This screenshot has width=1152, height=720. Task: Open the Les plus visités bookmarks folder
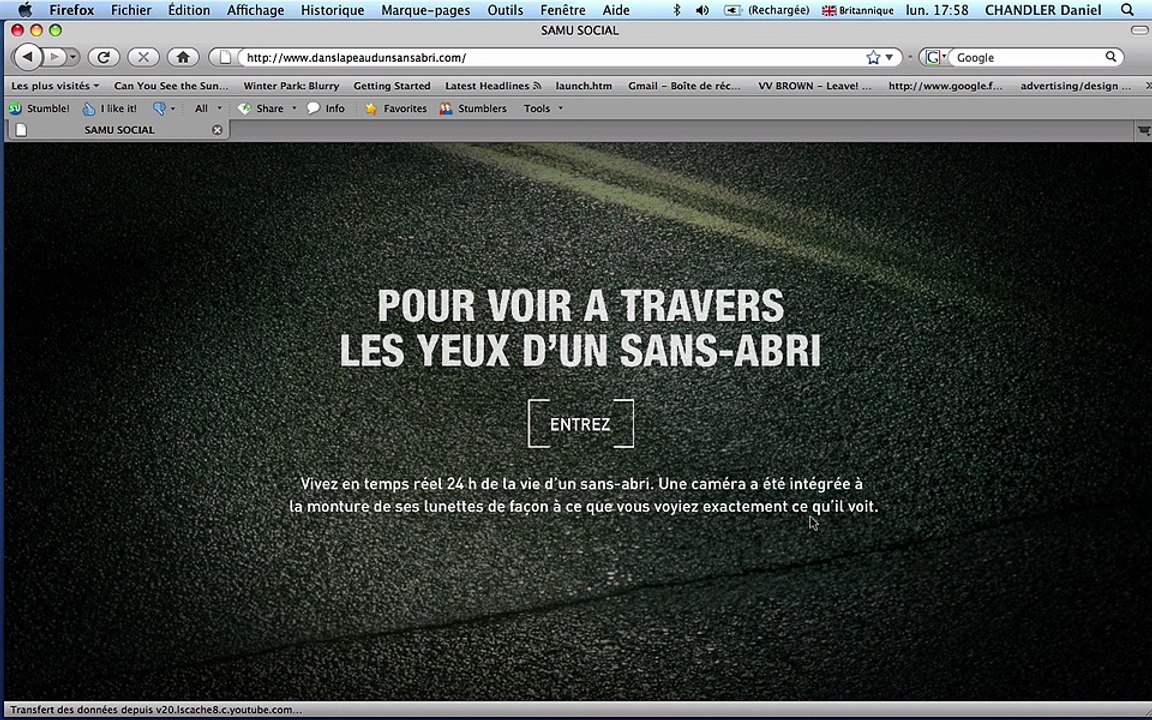click(54, 86)
